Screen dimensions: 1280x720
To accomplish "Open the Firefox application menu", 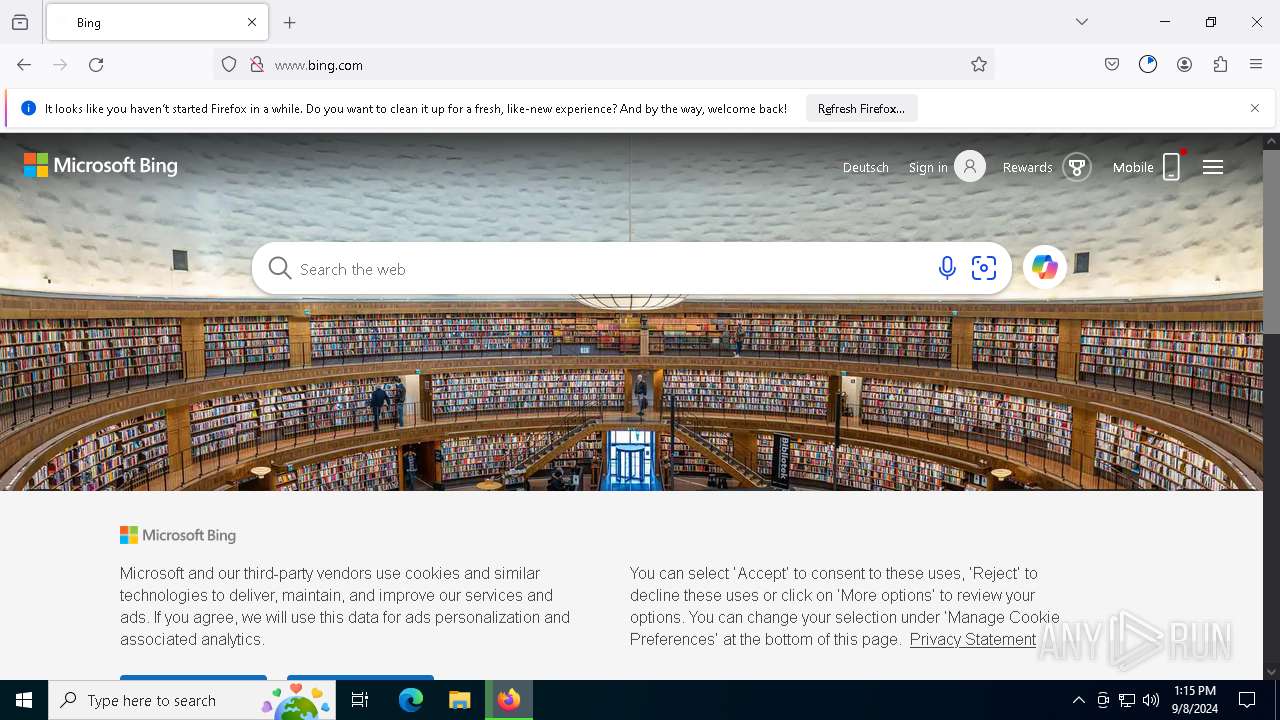I will click(1256, 65).
